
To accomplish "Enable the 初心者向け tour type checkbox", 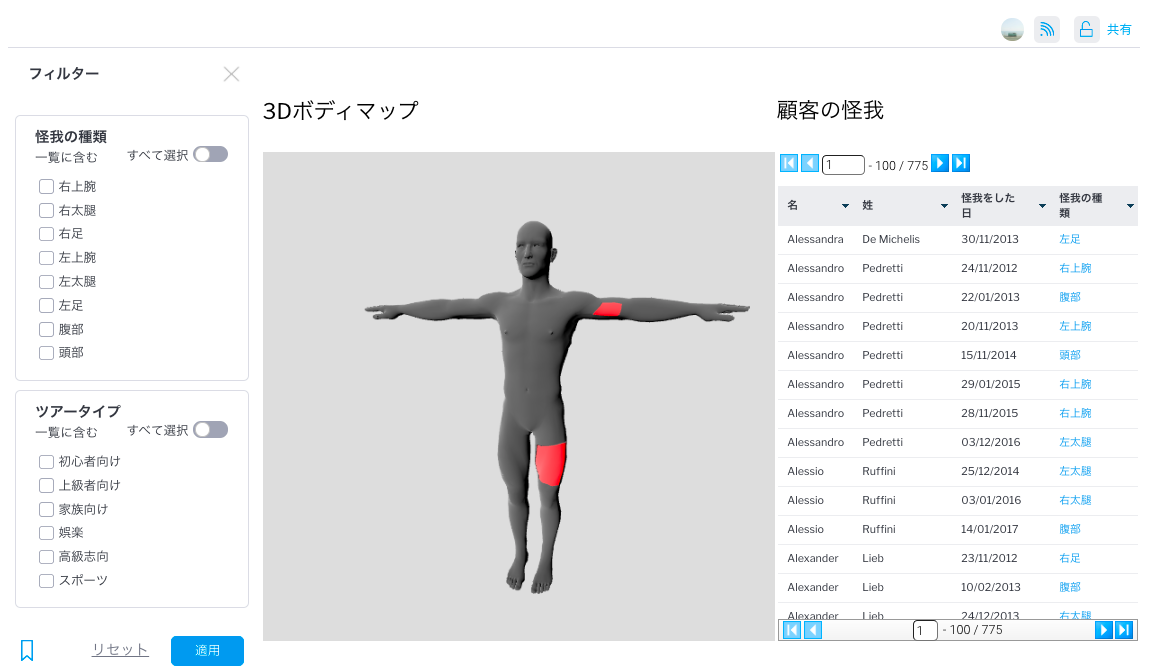I will click(x=46, y=462).
